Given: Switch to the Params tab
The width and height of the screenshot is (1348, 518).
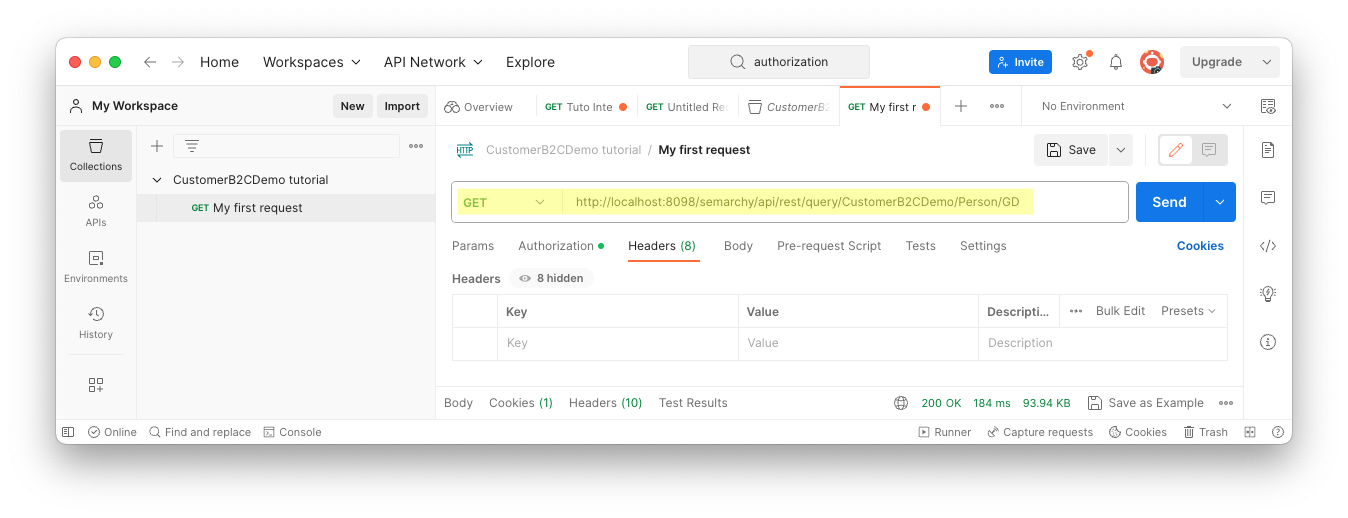Looking at the screenshot, I should coord(473,246).
